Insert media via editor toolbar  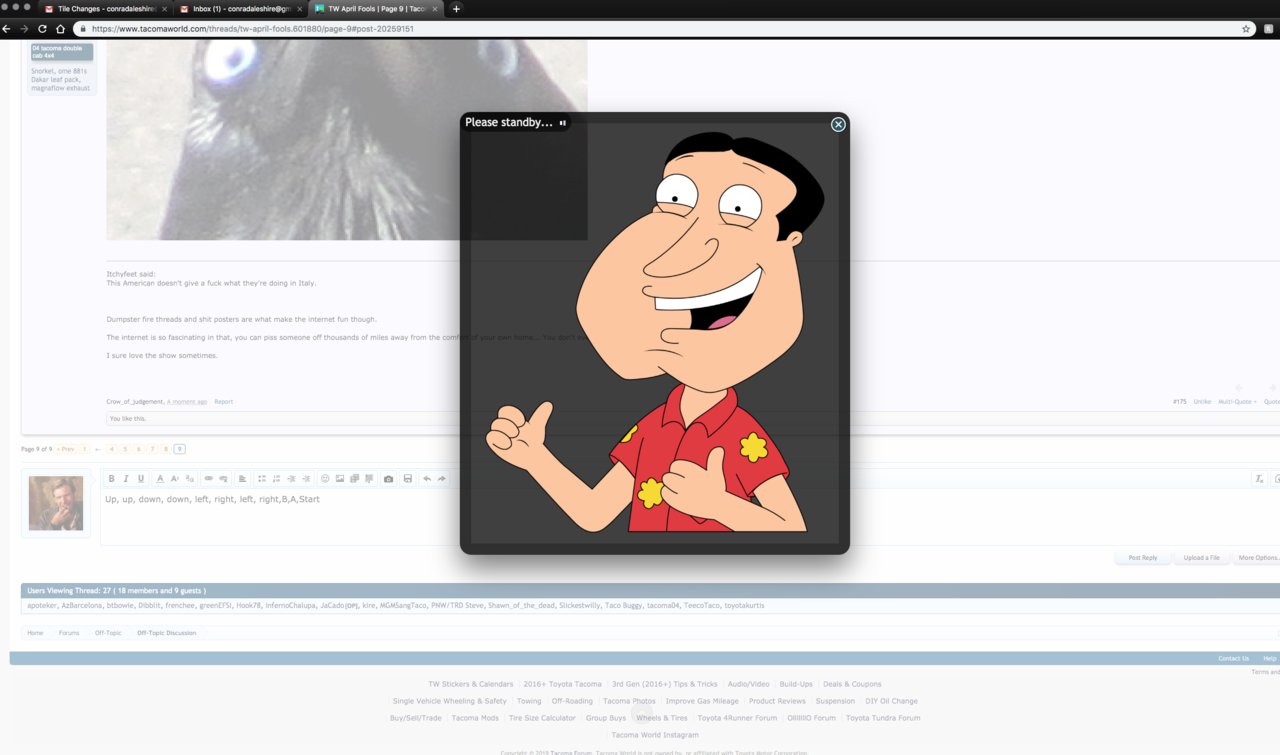pyautogui.click(x=354, y=479)
